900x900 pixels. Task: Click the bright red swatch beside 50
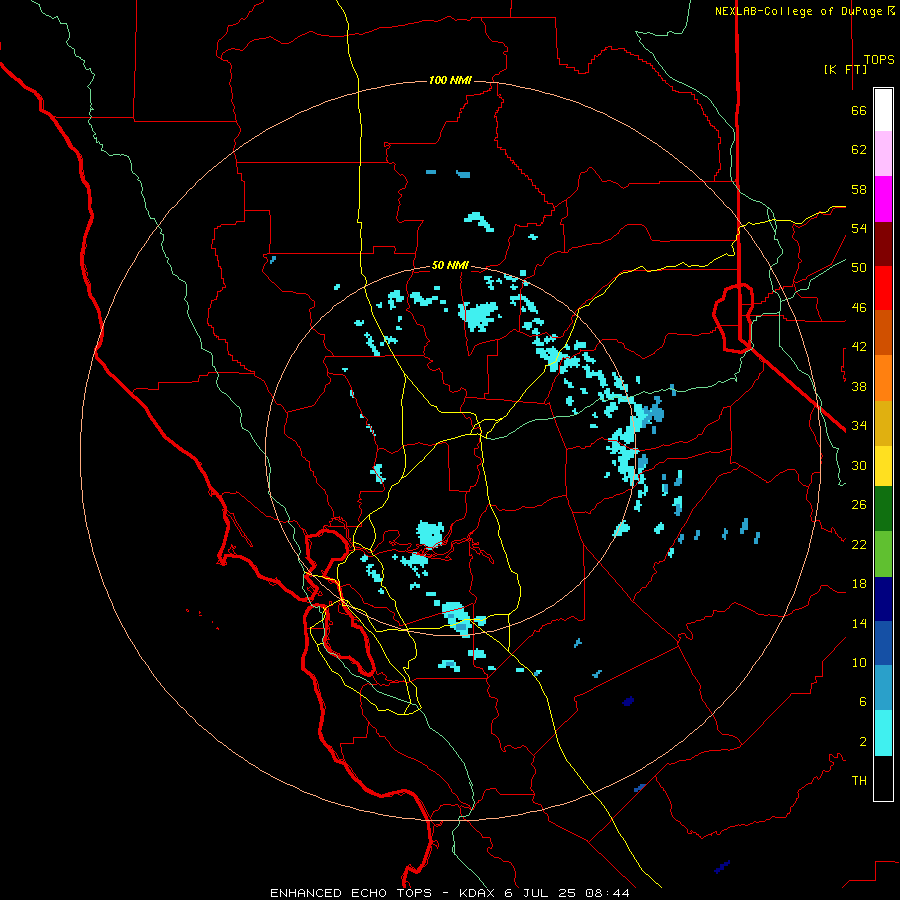click(883, 288)
